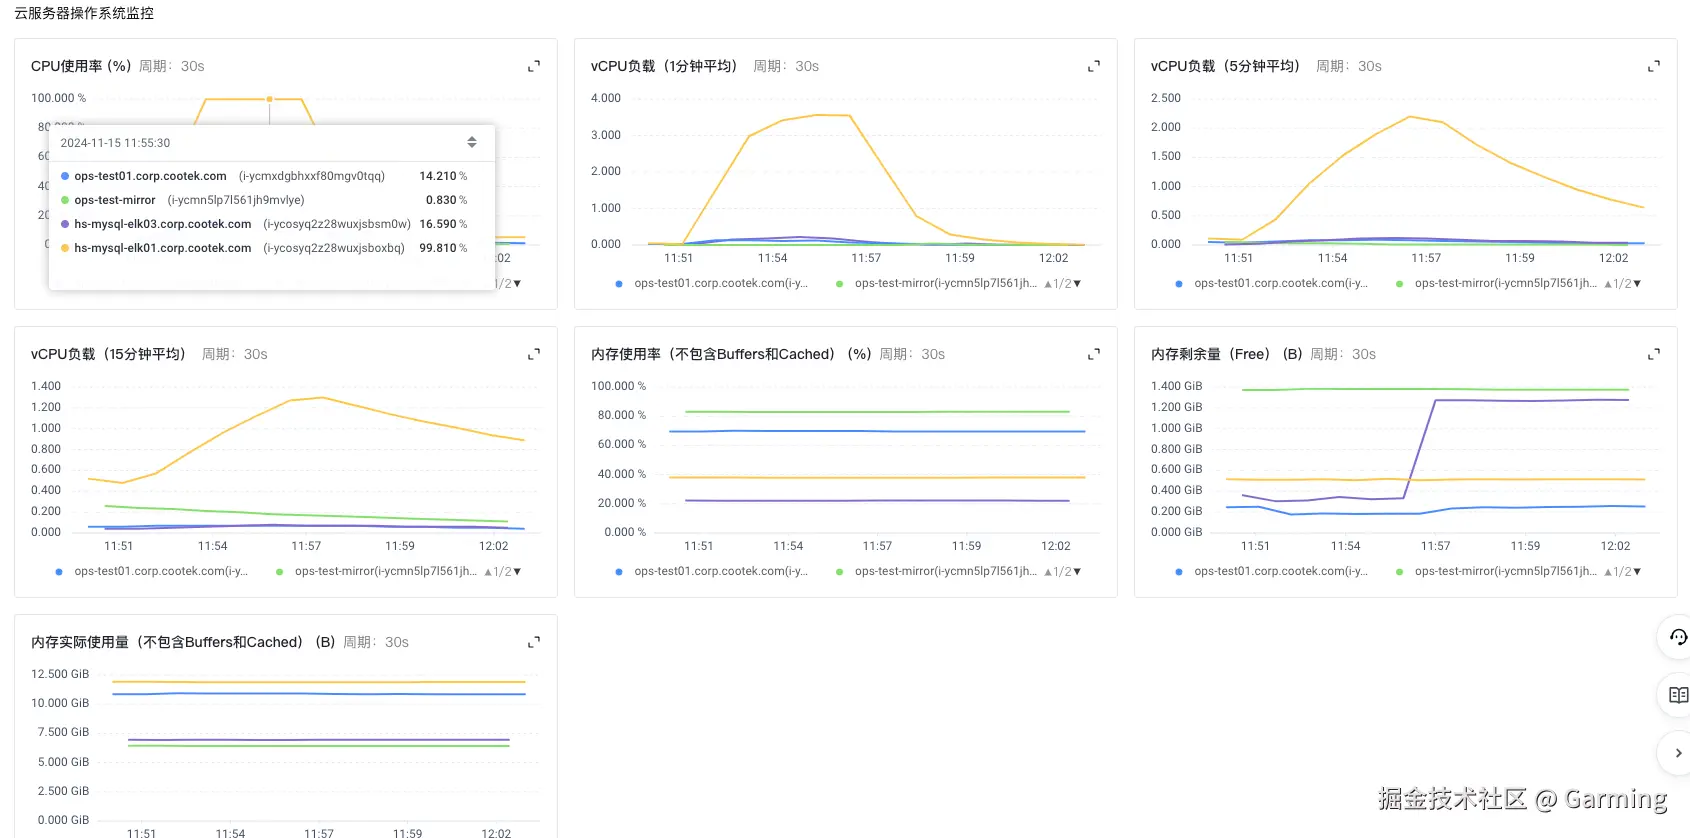Go to next legend page in 内存剩余量 chart

point(1637,572)
